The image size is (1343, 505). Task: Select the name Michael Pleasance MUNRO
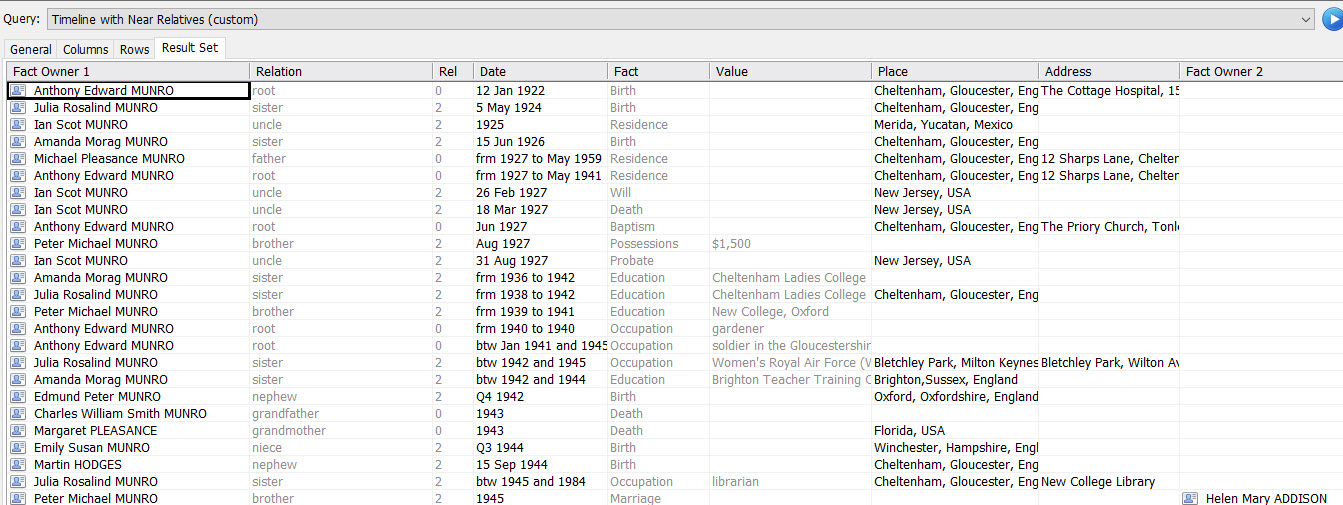coord(109,158)
